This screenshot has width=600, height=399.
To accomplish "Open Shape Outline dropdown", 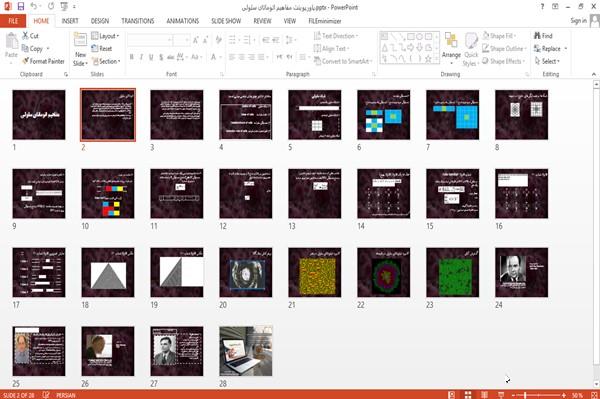I will (x=504, y=49).
